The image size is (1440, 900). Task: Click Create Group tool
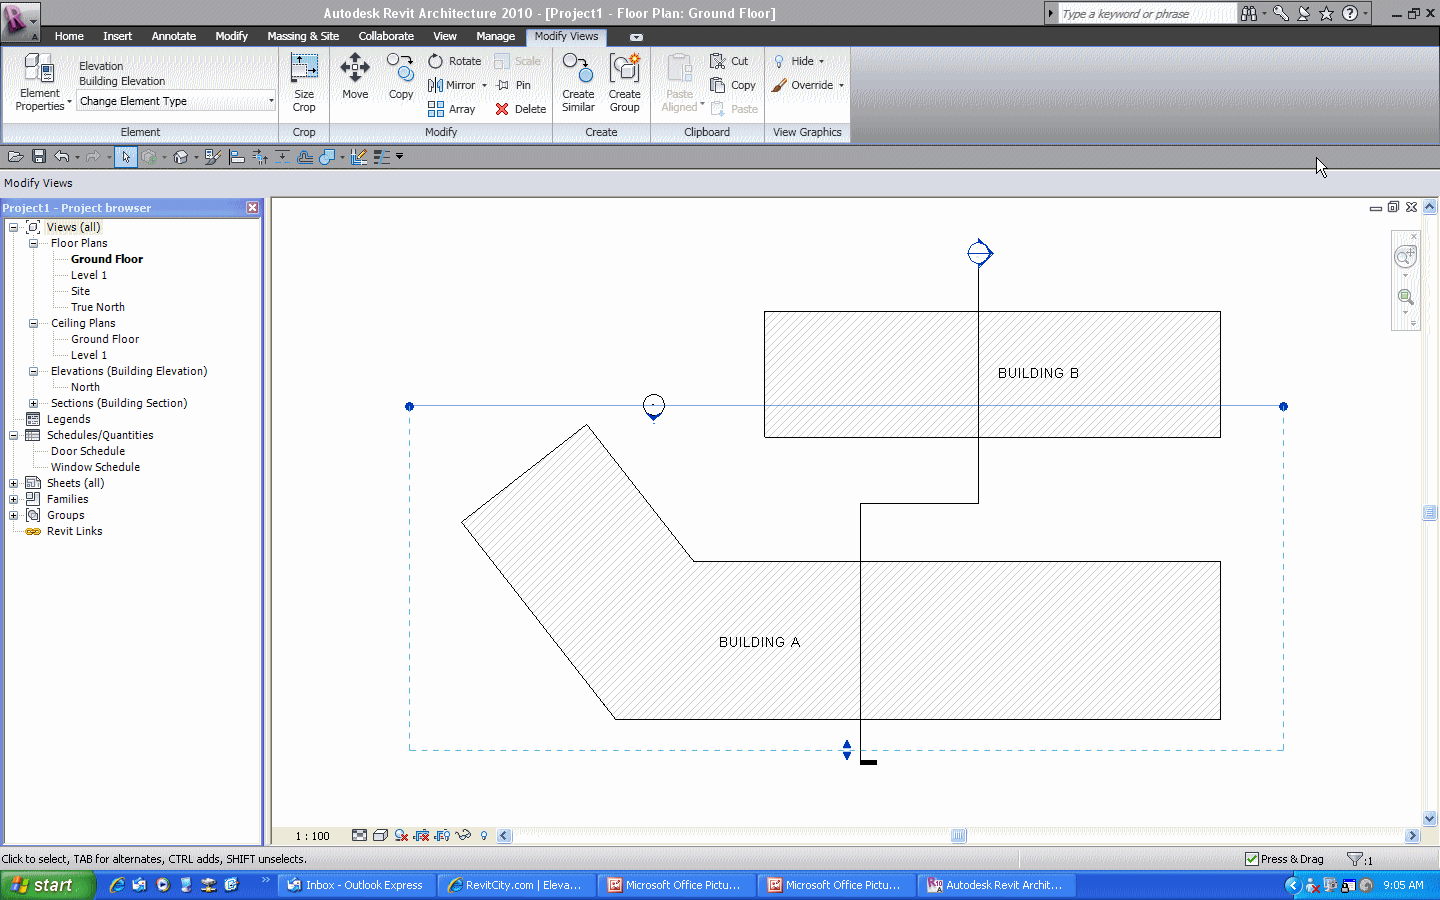pyautogui.click(x=625, y=83)
